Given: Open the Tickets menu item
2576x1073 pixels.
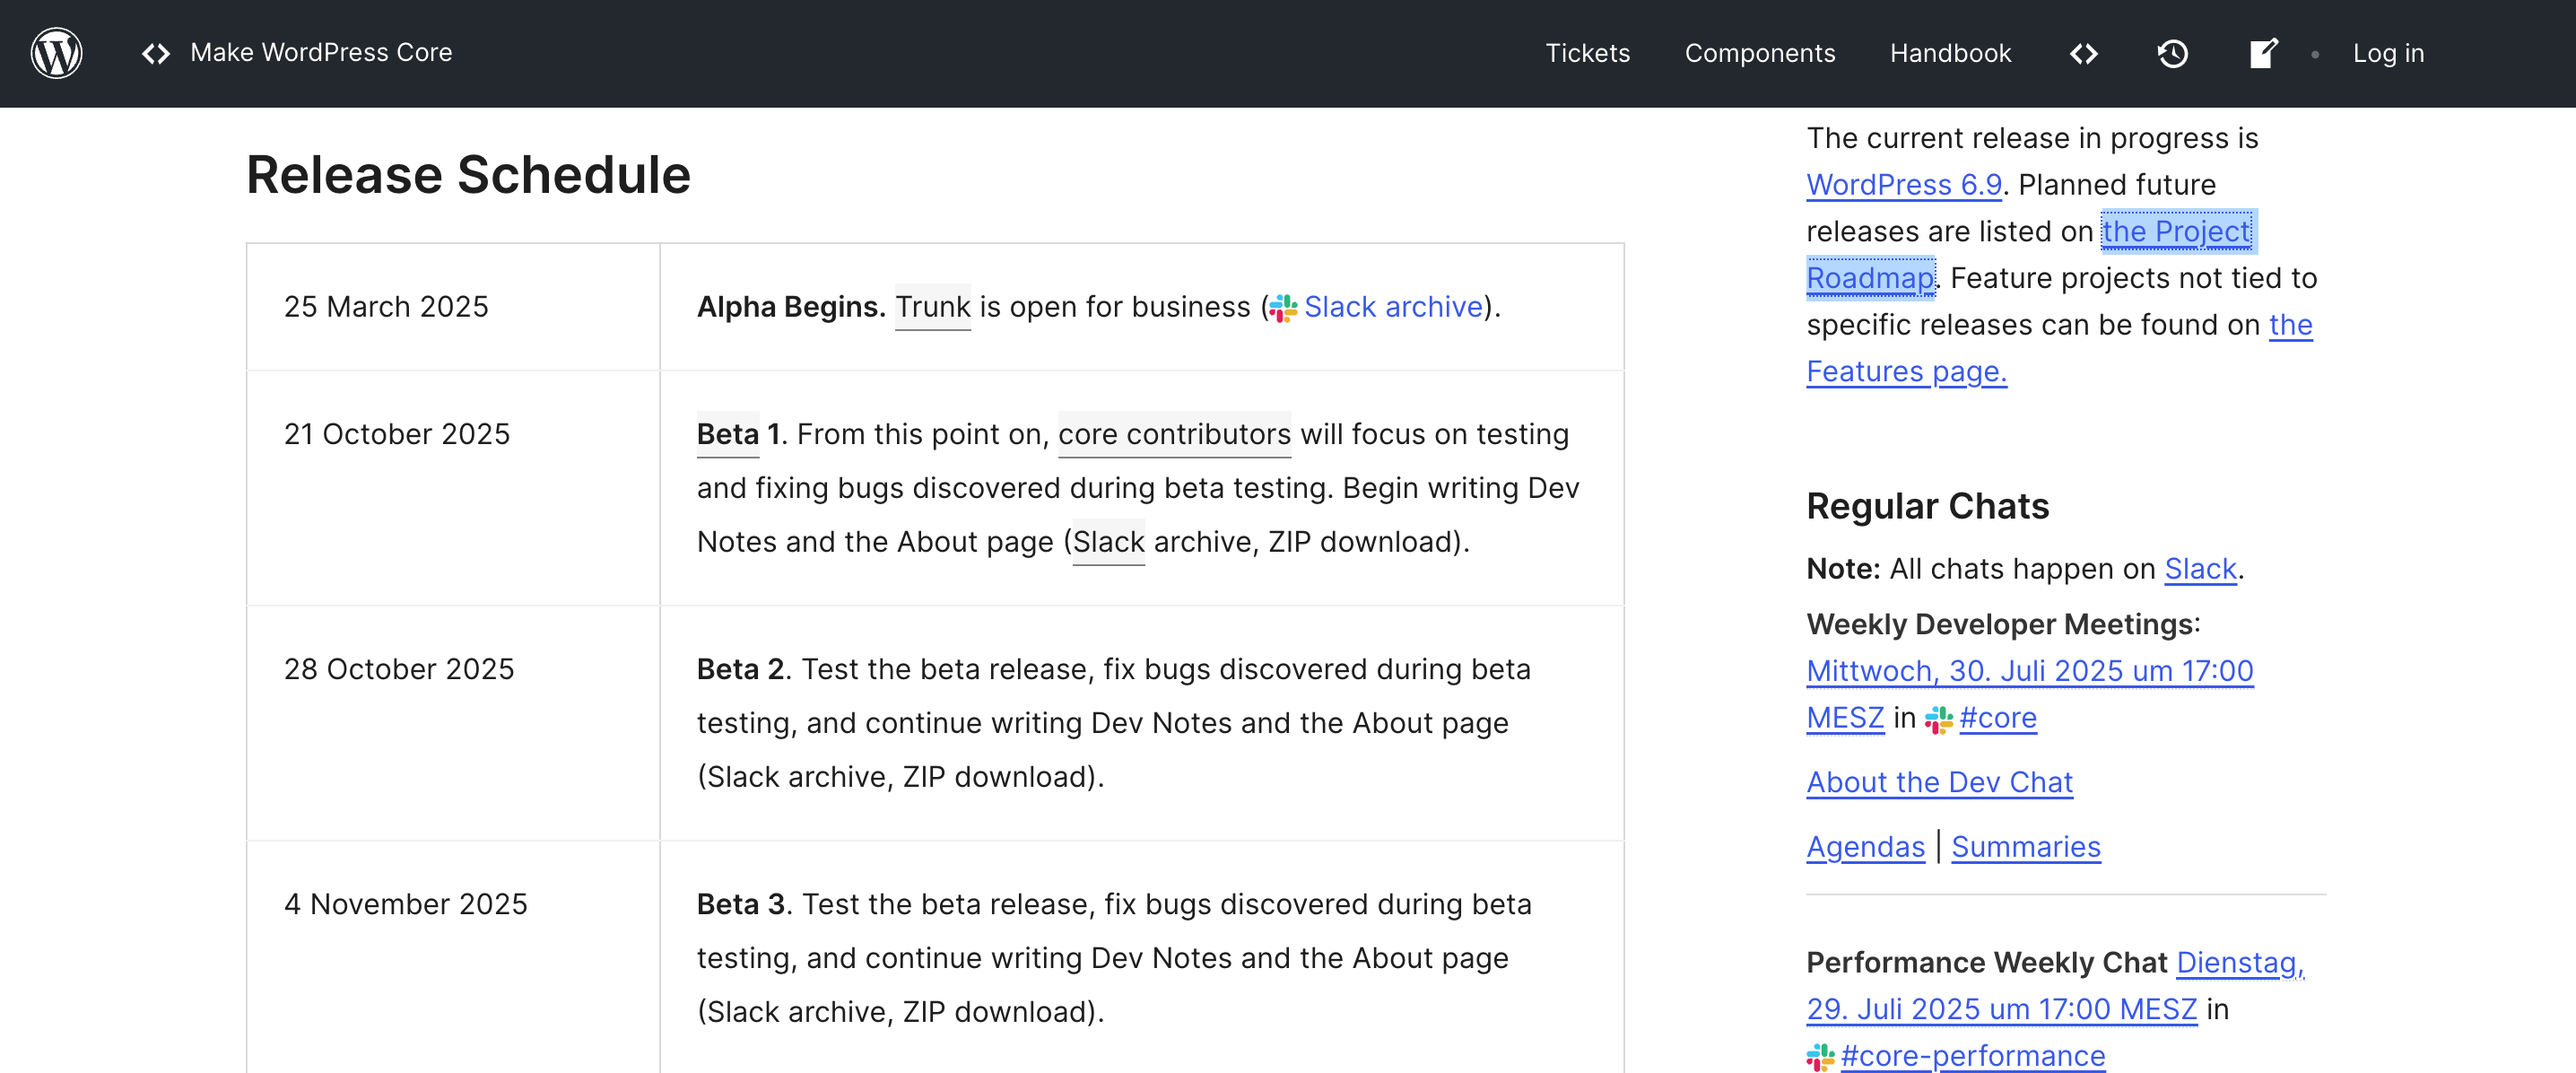Looking at the screenshot, I should [1587, 53].
